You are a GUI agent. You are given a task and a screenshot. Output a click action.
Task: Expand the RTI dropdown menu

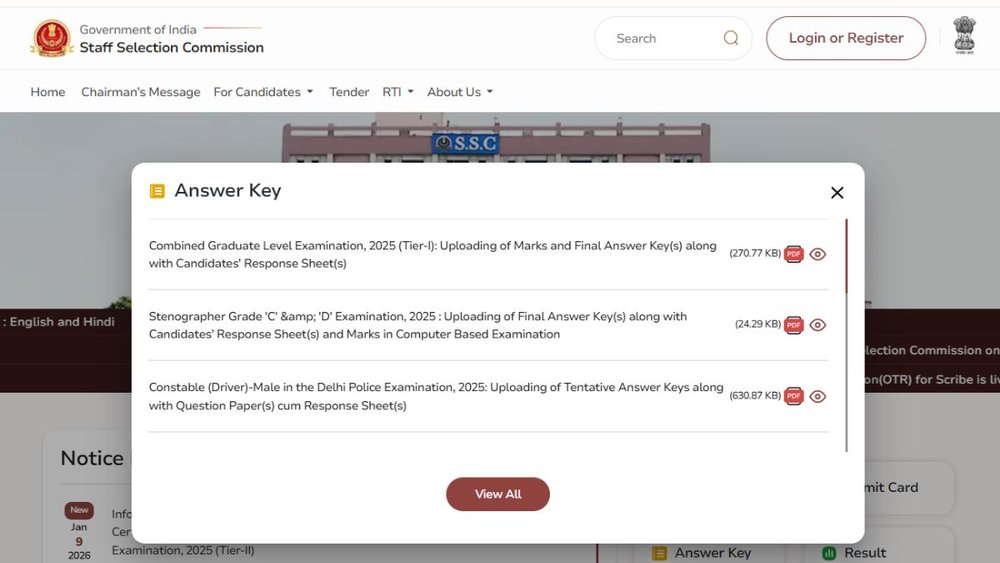(398, 92)
